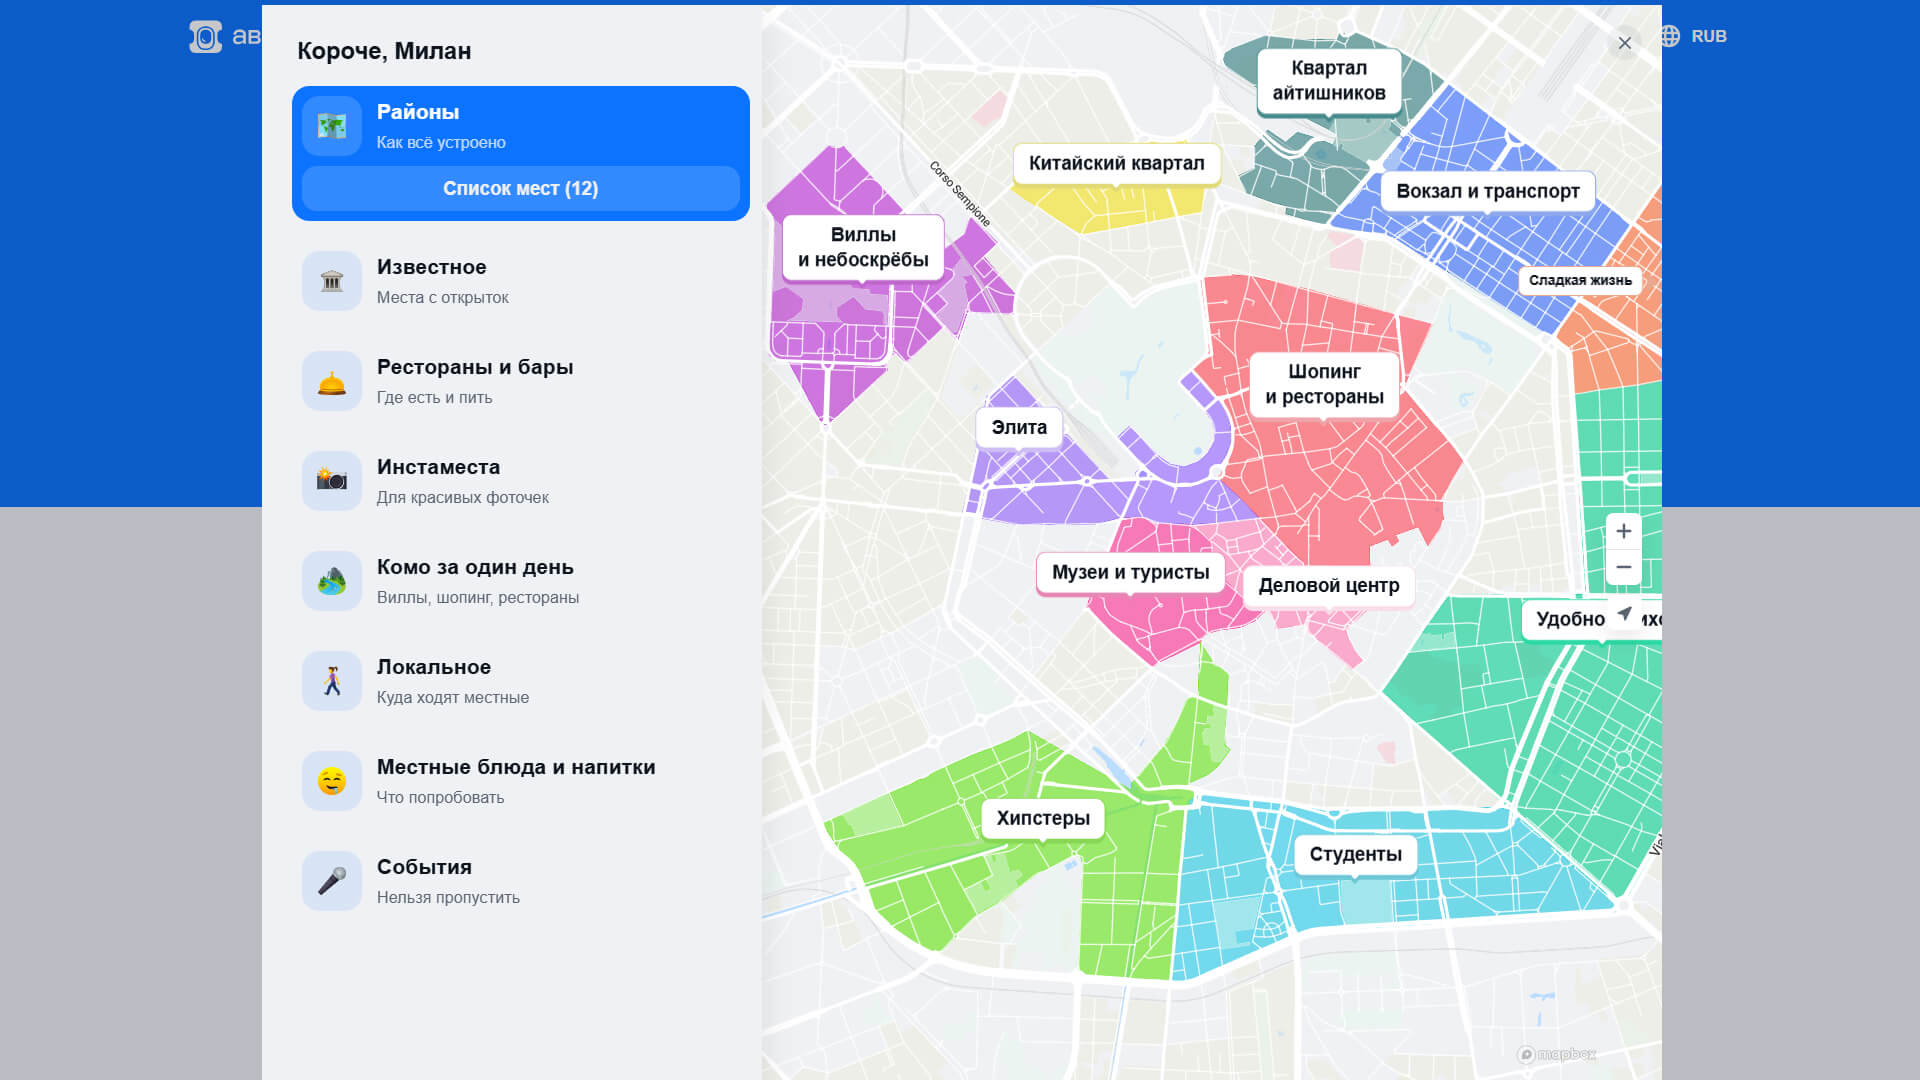Open the Список мест (12) list
Image resolution: width=1920 pixels, height=1080 pixels.
point(520,189)
